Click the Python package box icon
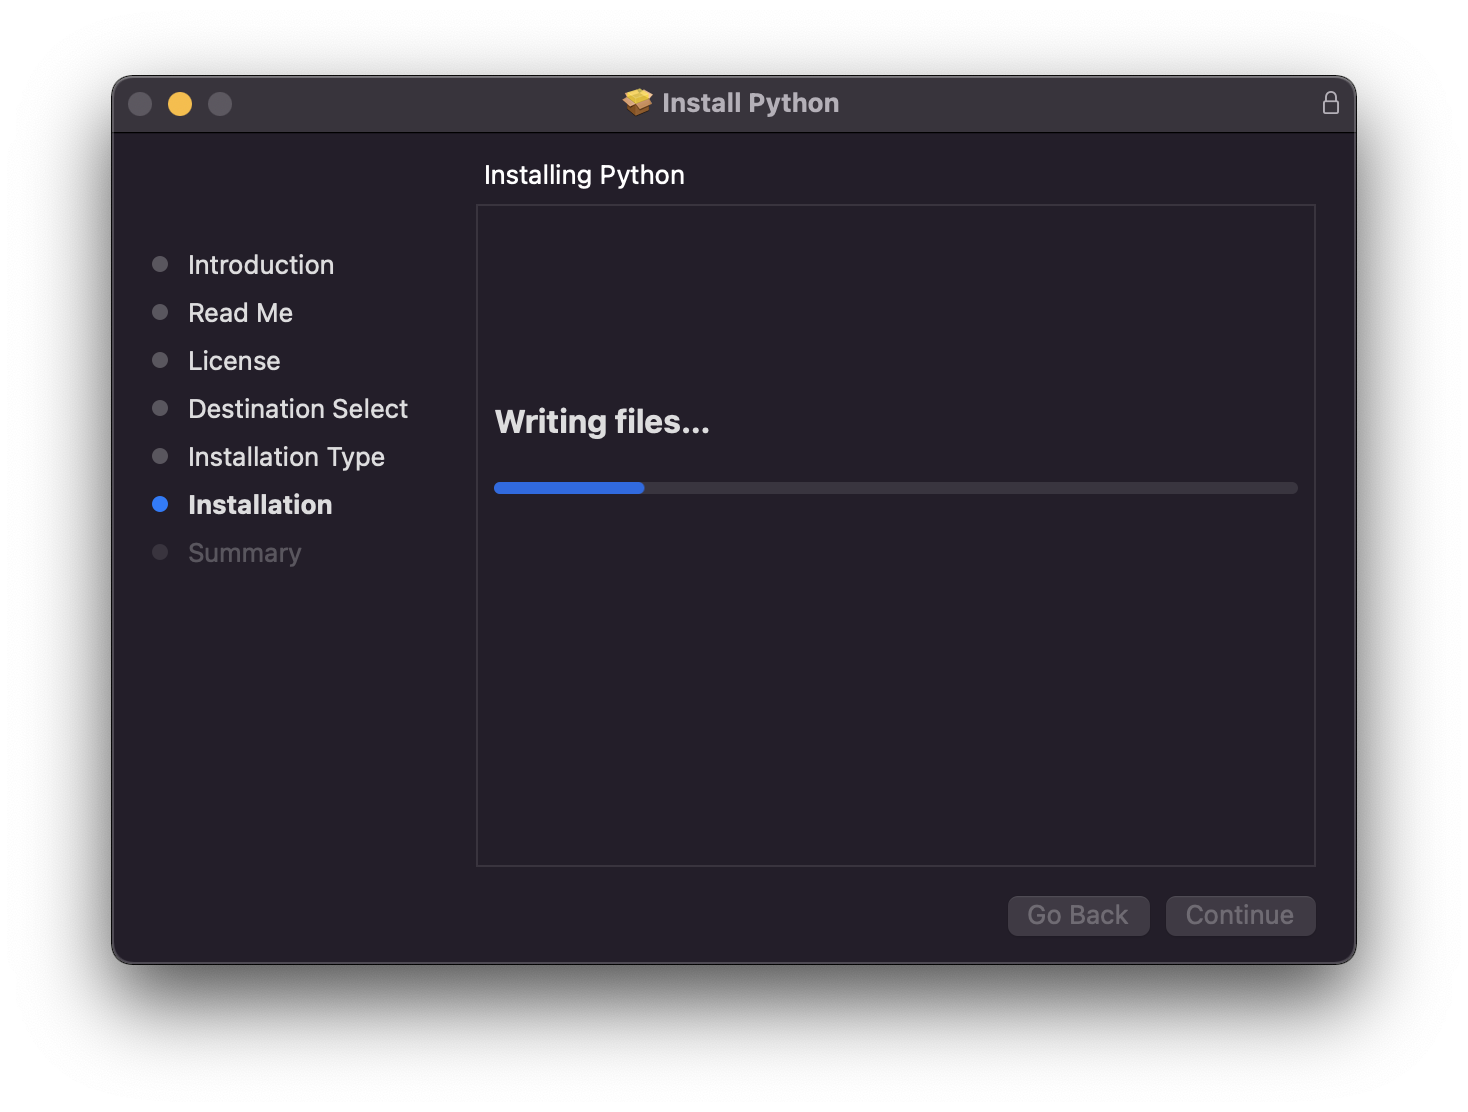1468x1112 pixels. (637, 102)
